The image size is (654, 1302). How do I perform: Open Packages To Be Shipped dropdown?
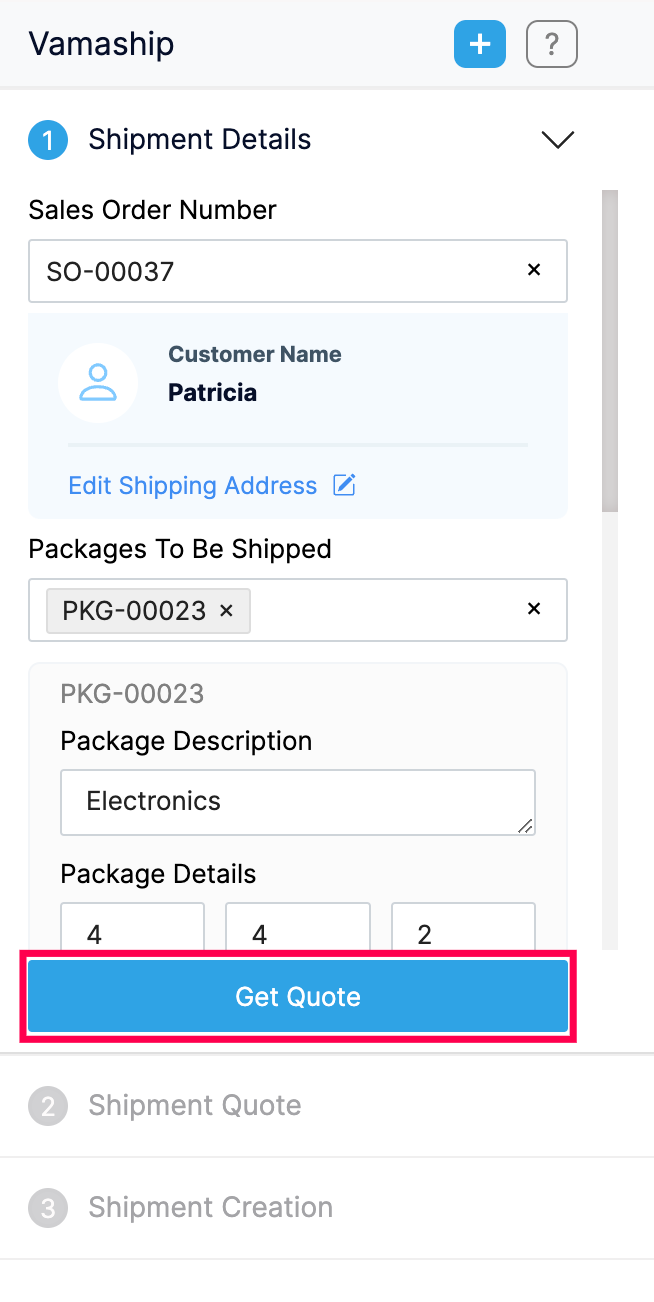coord(390,610)
